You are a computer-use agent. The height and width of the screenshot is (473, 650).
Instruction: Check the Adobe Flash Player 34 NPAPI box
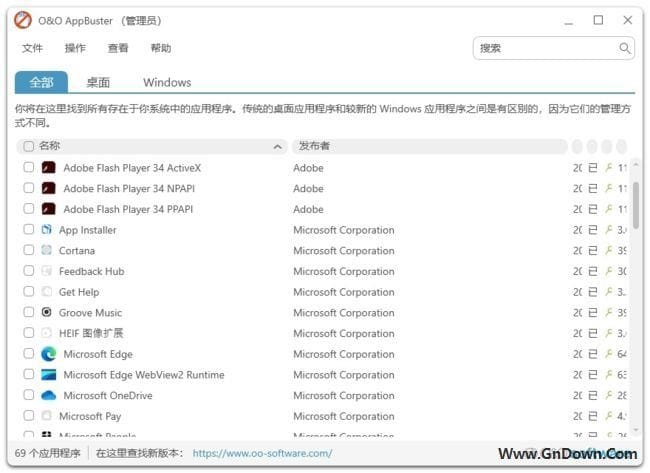(x=29, y=188)
